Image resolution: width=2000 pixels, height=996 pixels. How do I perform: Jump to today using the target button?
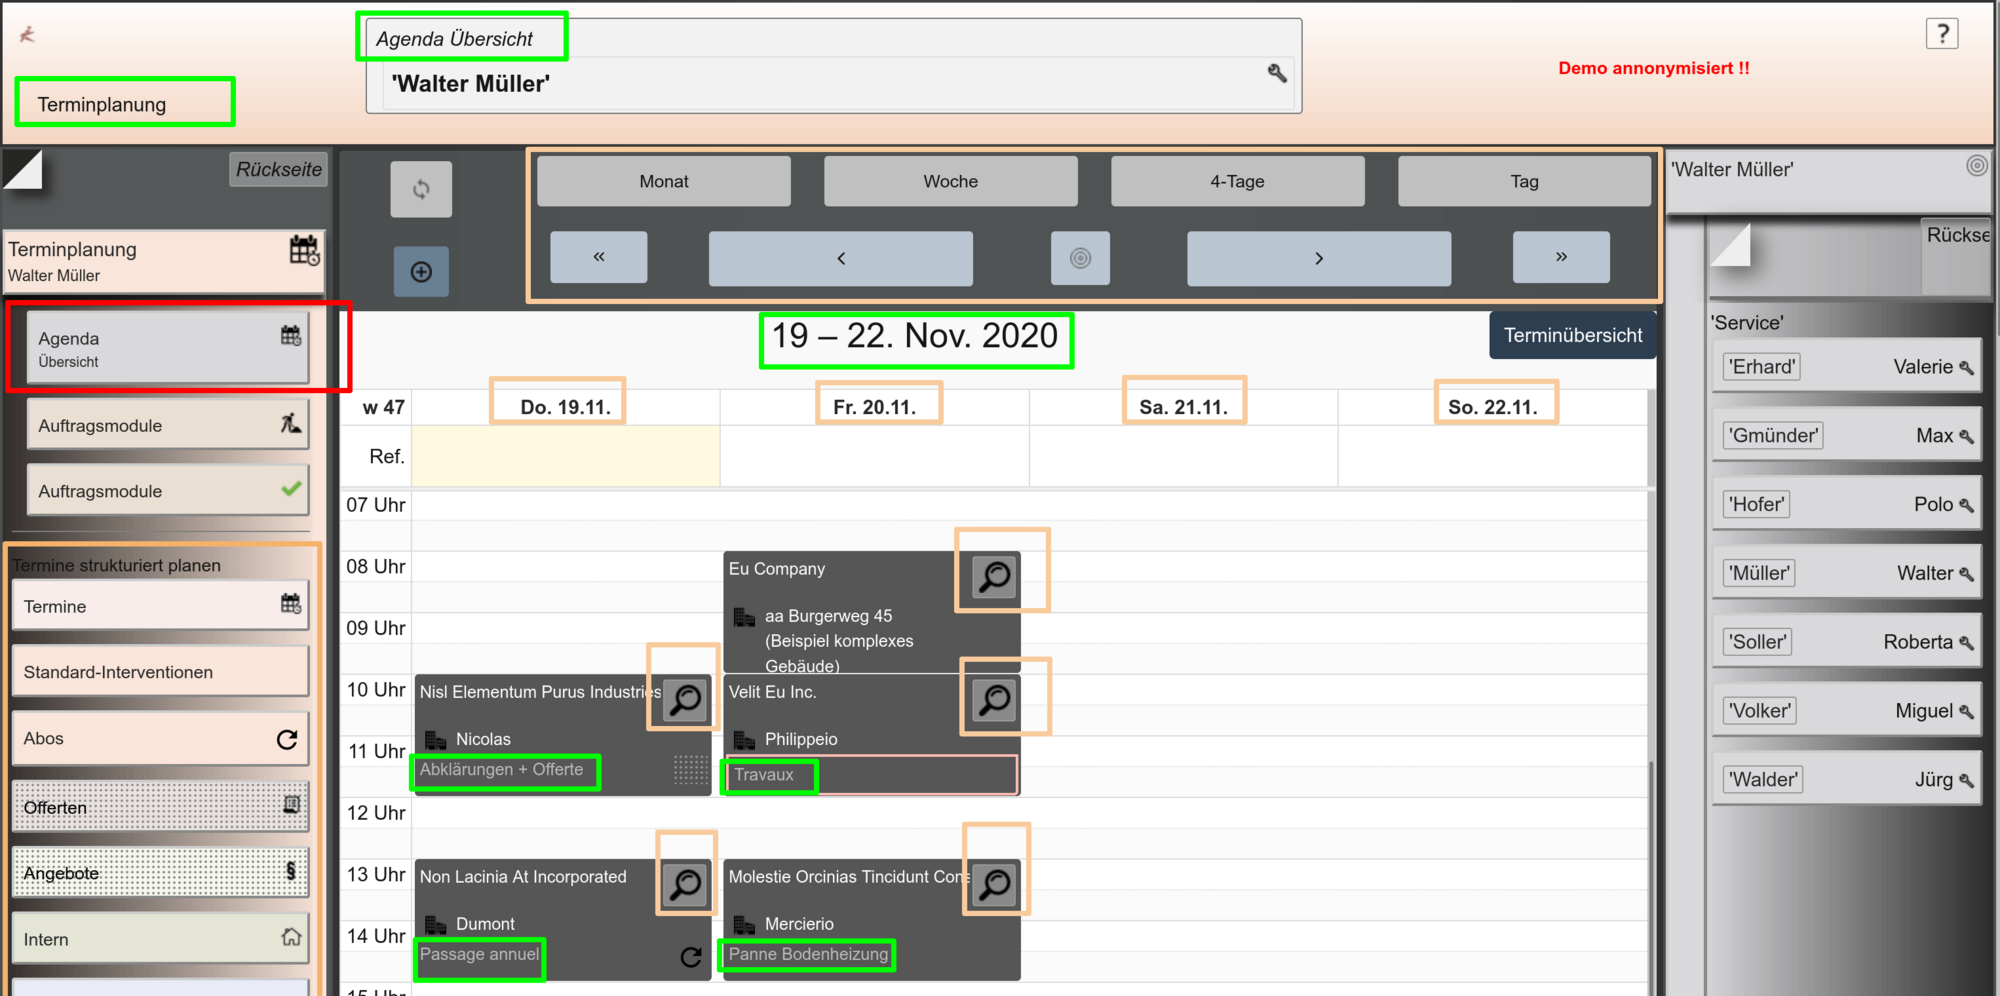point(1080,258)
